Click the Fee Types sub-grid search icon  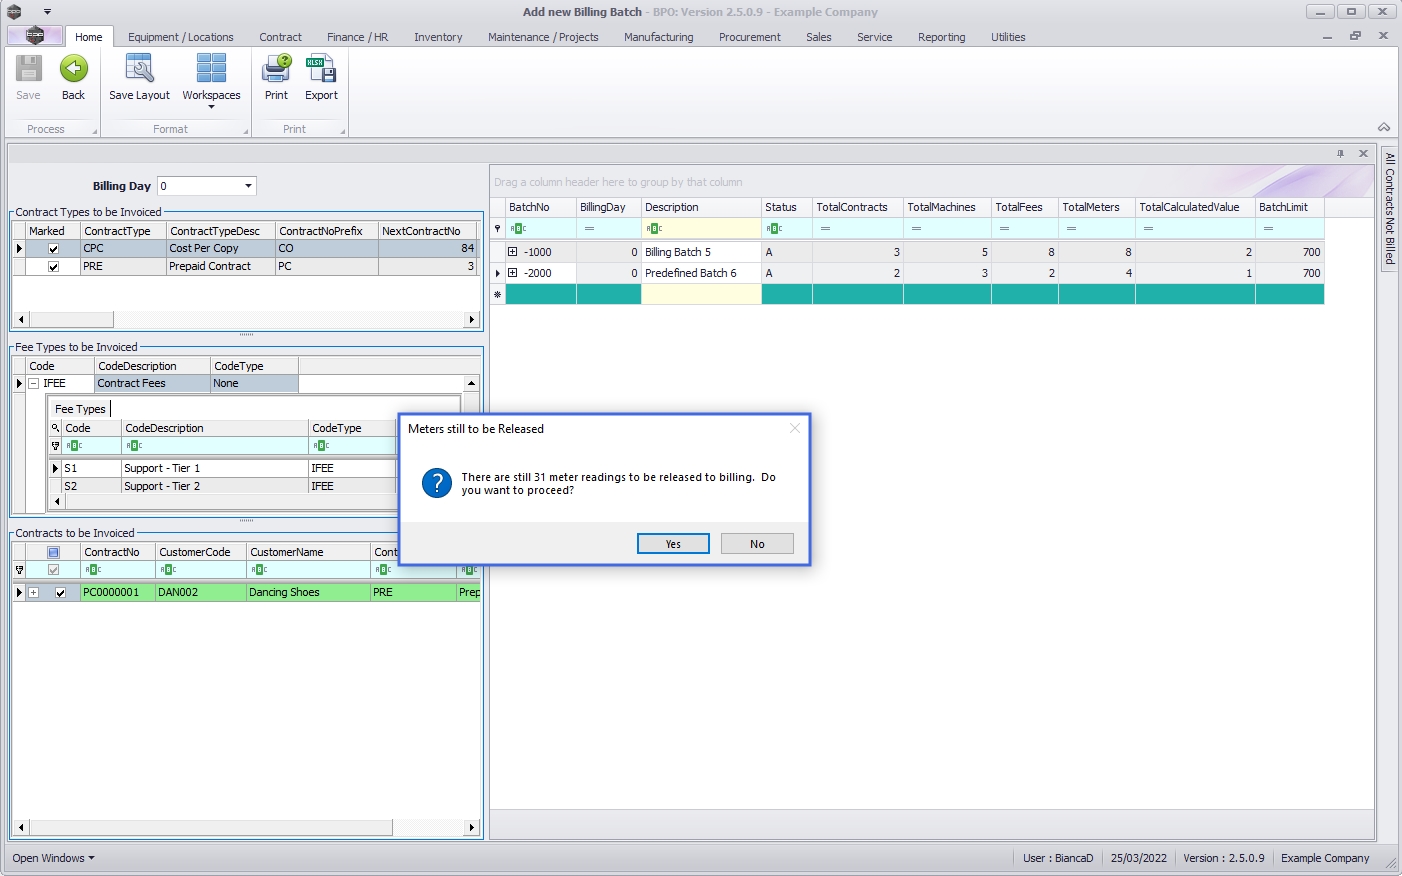tap(56, 428)
